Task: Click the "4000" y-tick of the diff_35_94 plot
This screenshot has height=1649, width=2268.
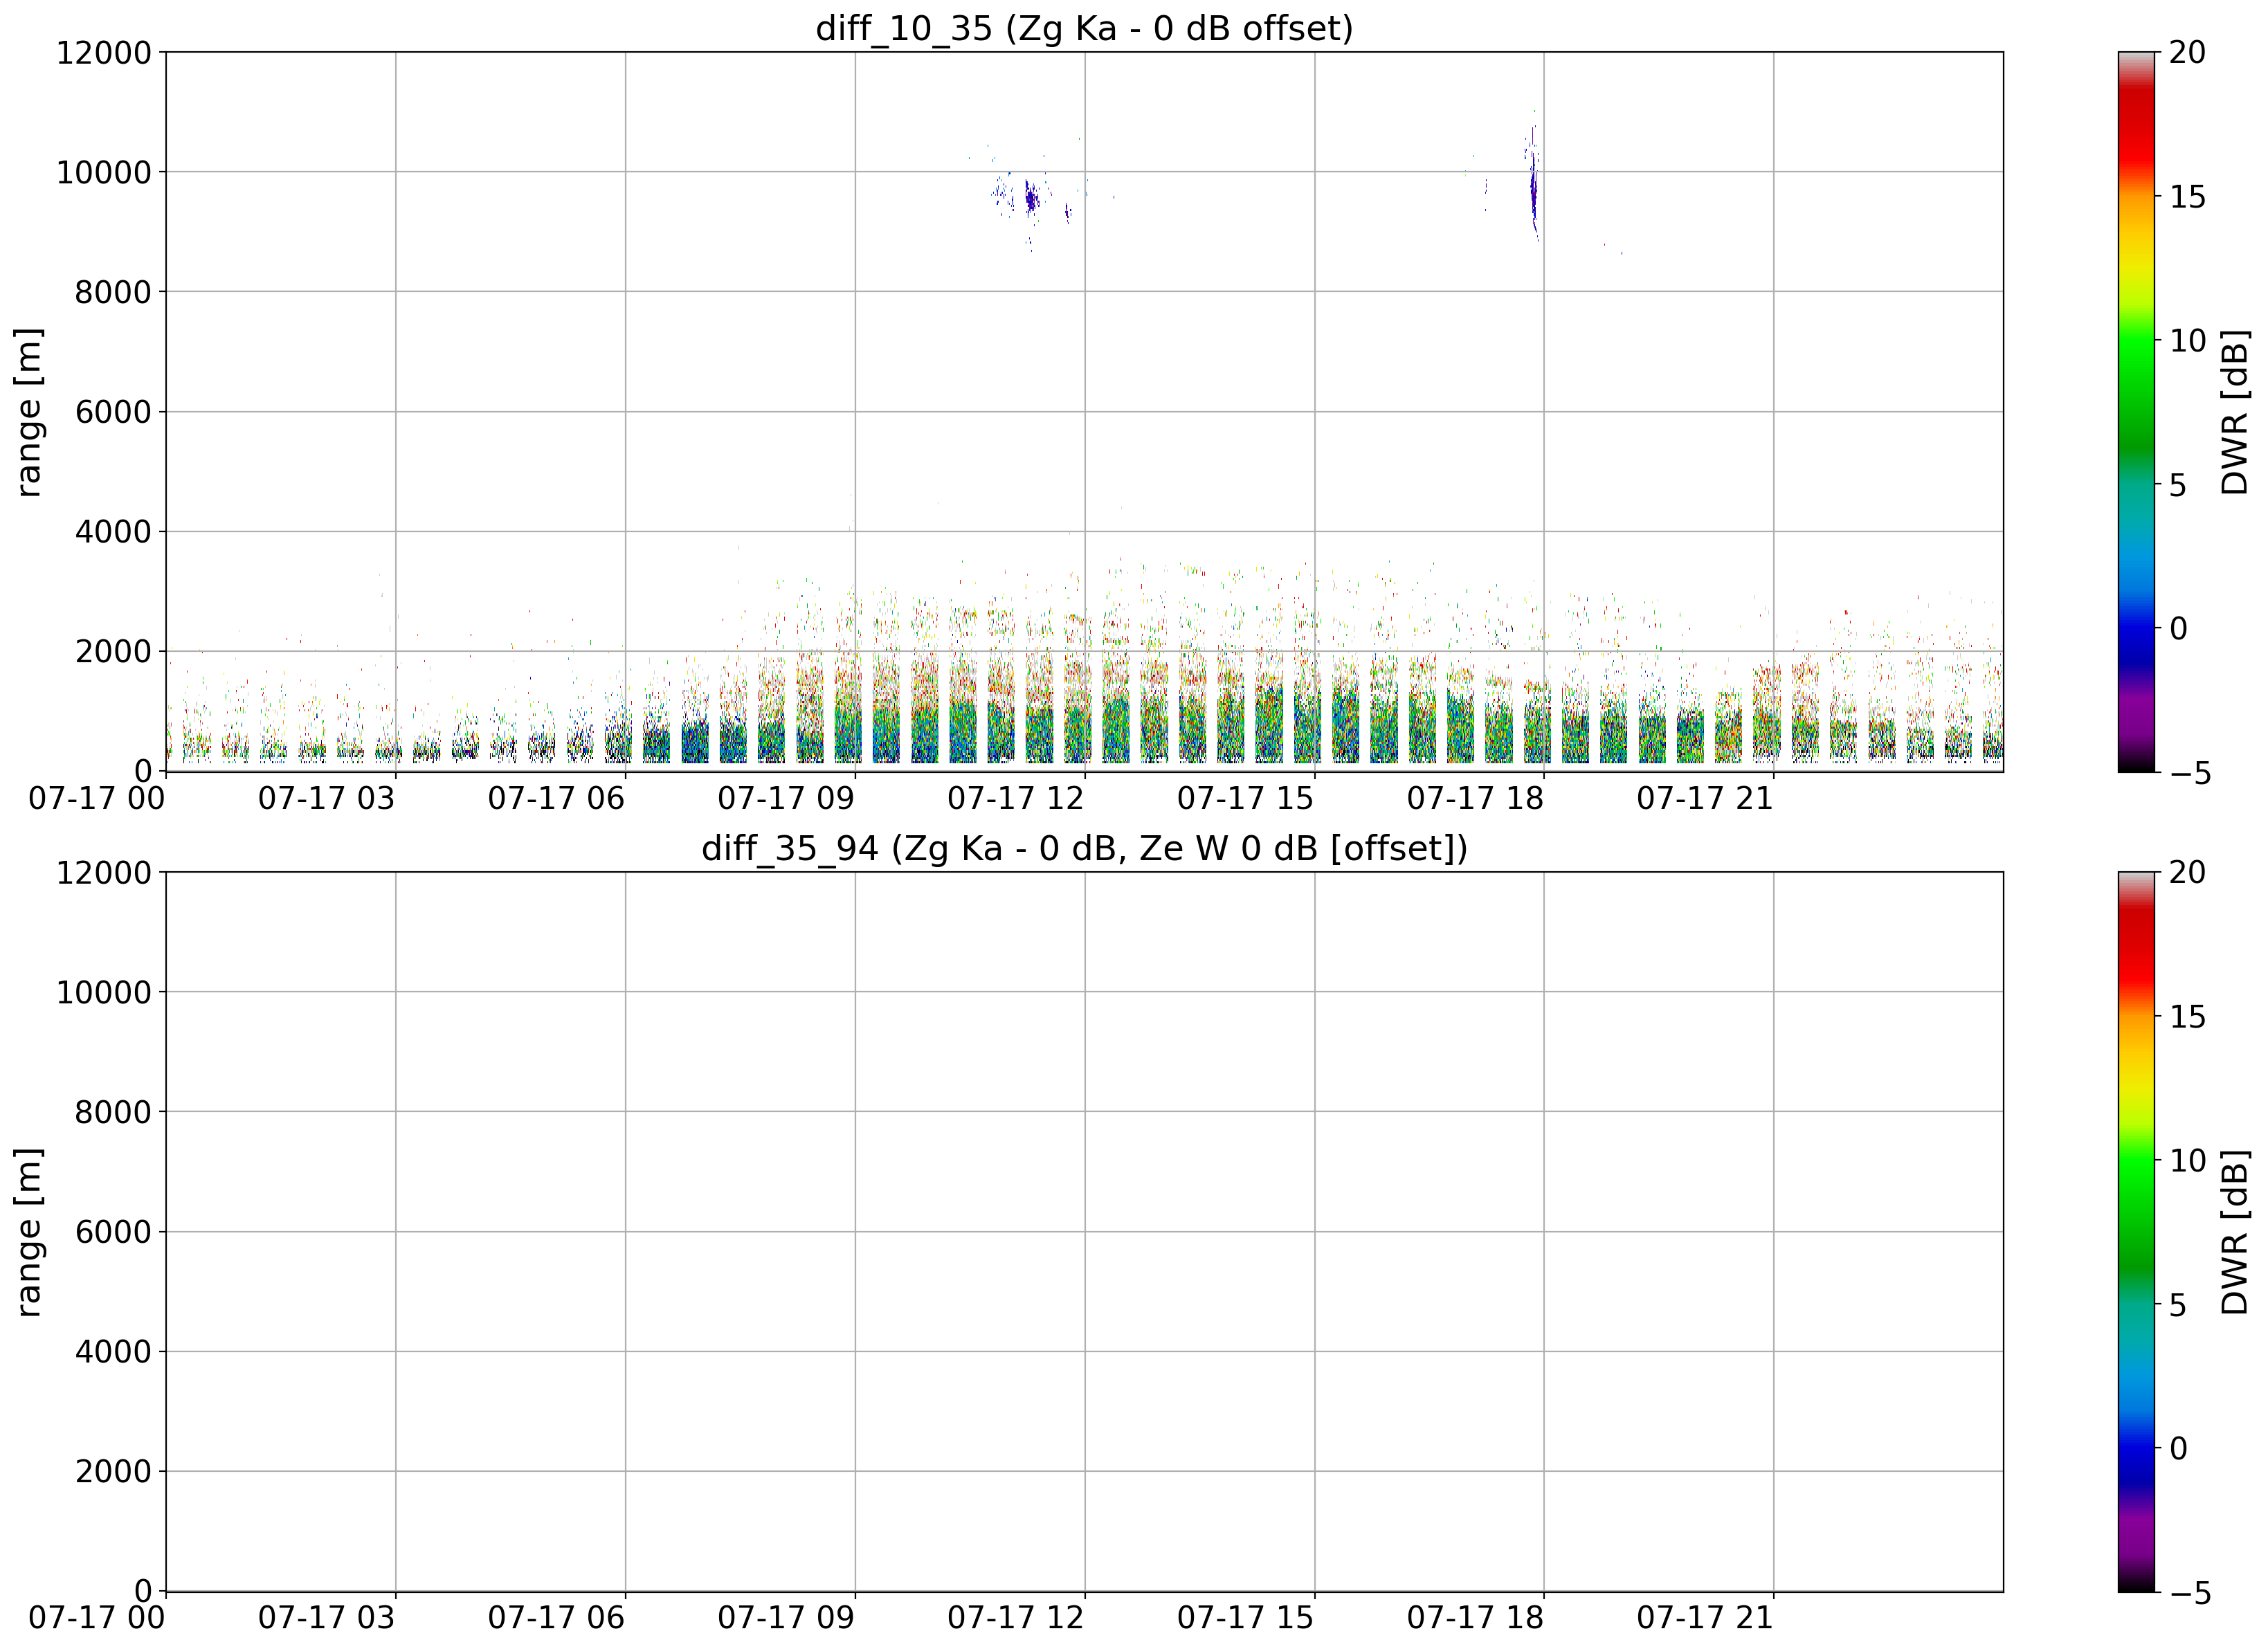Action: tap(113, 1351)
